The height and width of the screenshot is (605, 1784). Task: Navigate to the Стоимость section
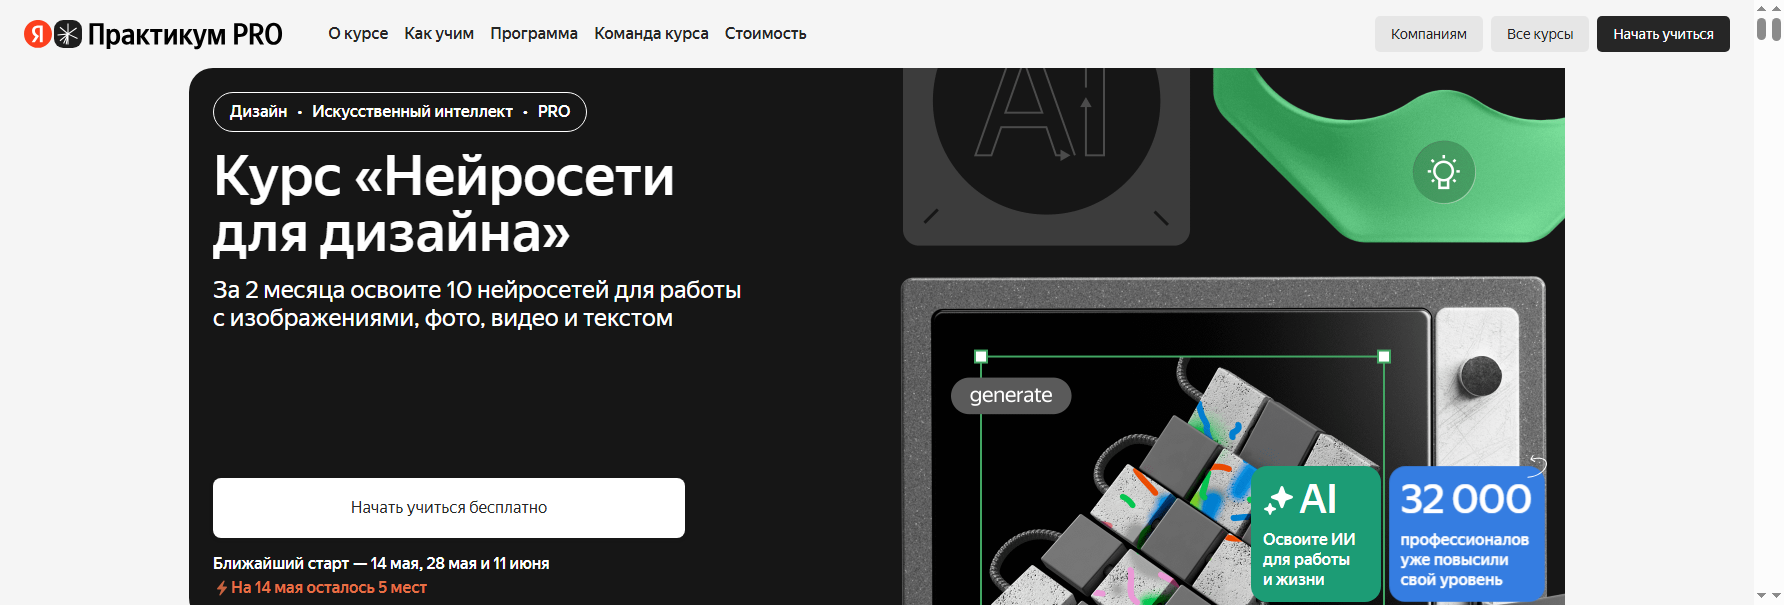[x=765, y=33]
